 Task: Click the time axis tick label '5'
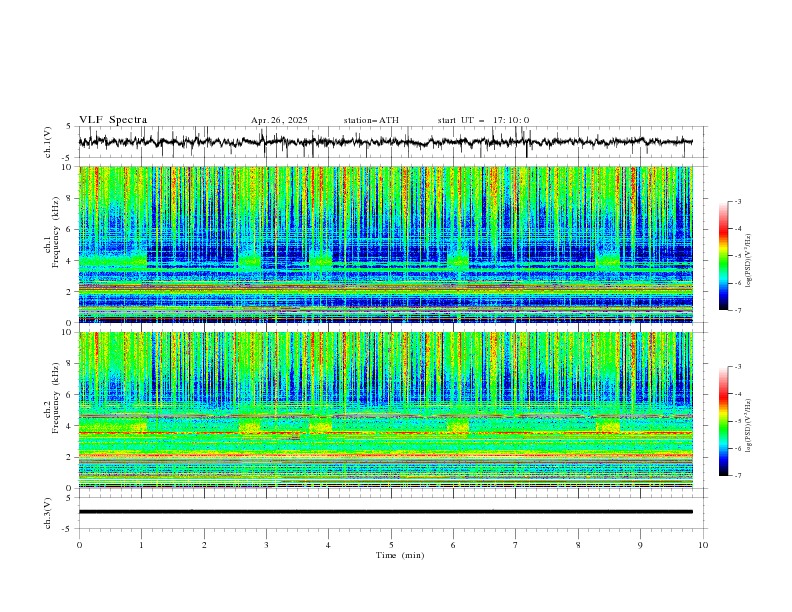click(x=391, y=545)
